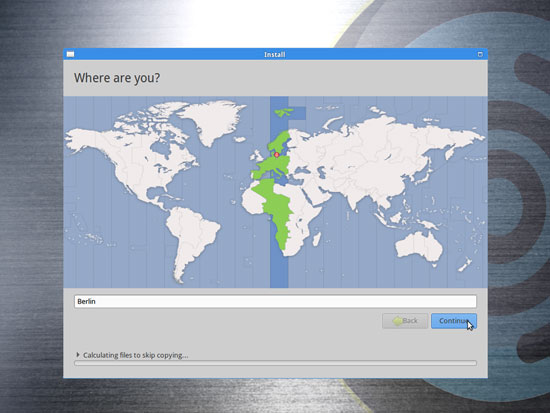Viewport: 550px width, 413px height.
Task: Maximize the Install window
Action: (480, 54)
